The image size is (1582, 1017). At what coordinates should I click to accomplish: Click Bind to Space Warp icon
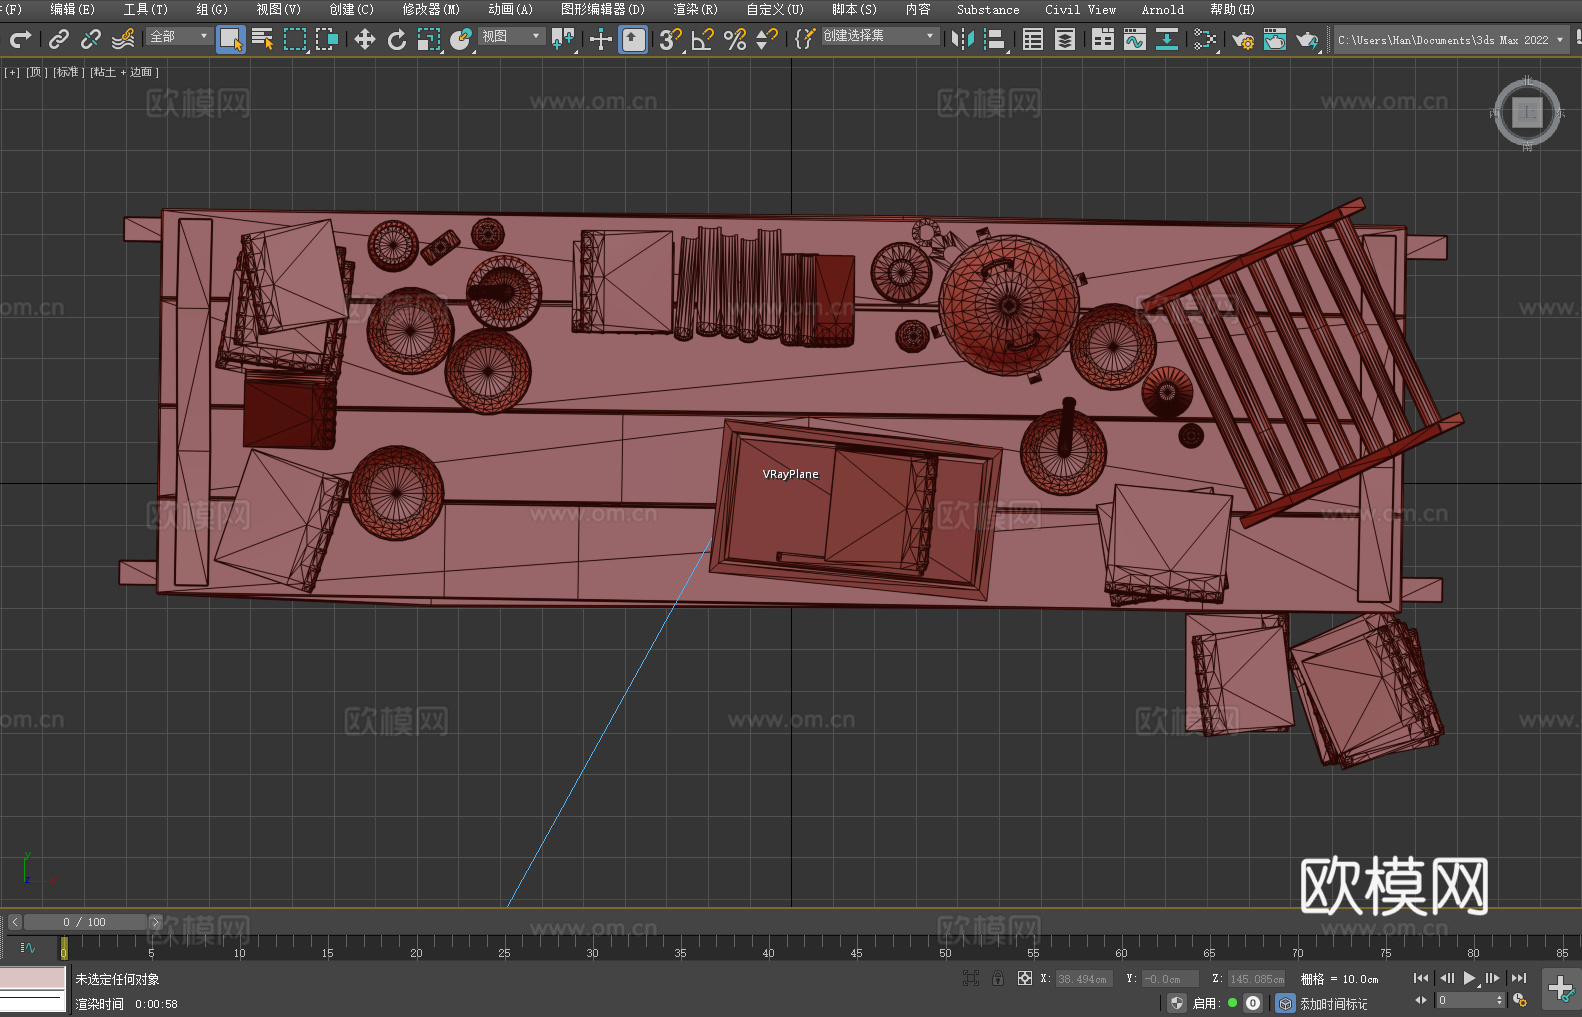point(123,39)
